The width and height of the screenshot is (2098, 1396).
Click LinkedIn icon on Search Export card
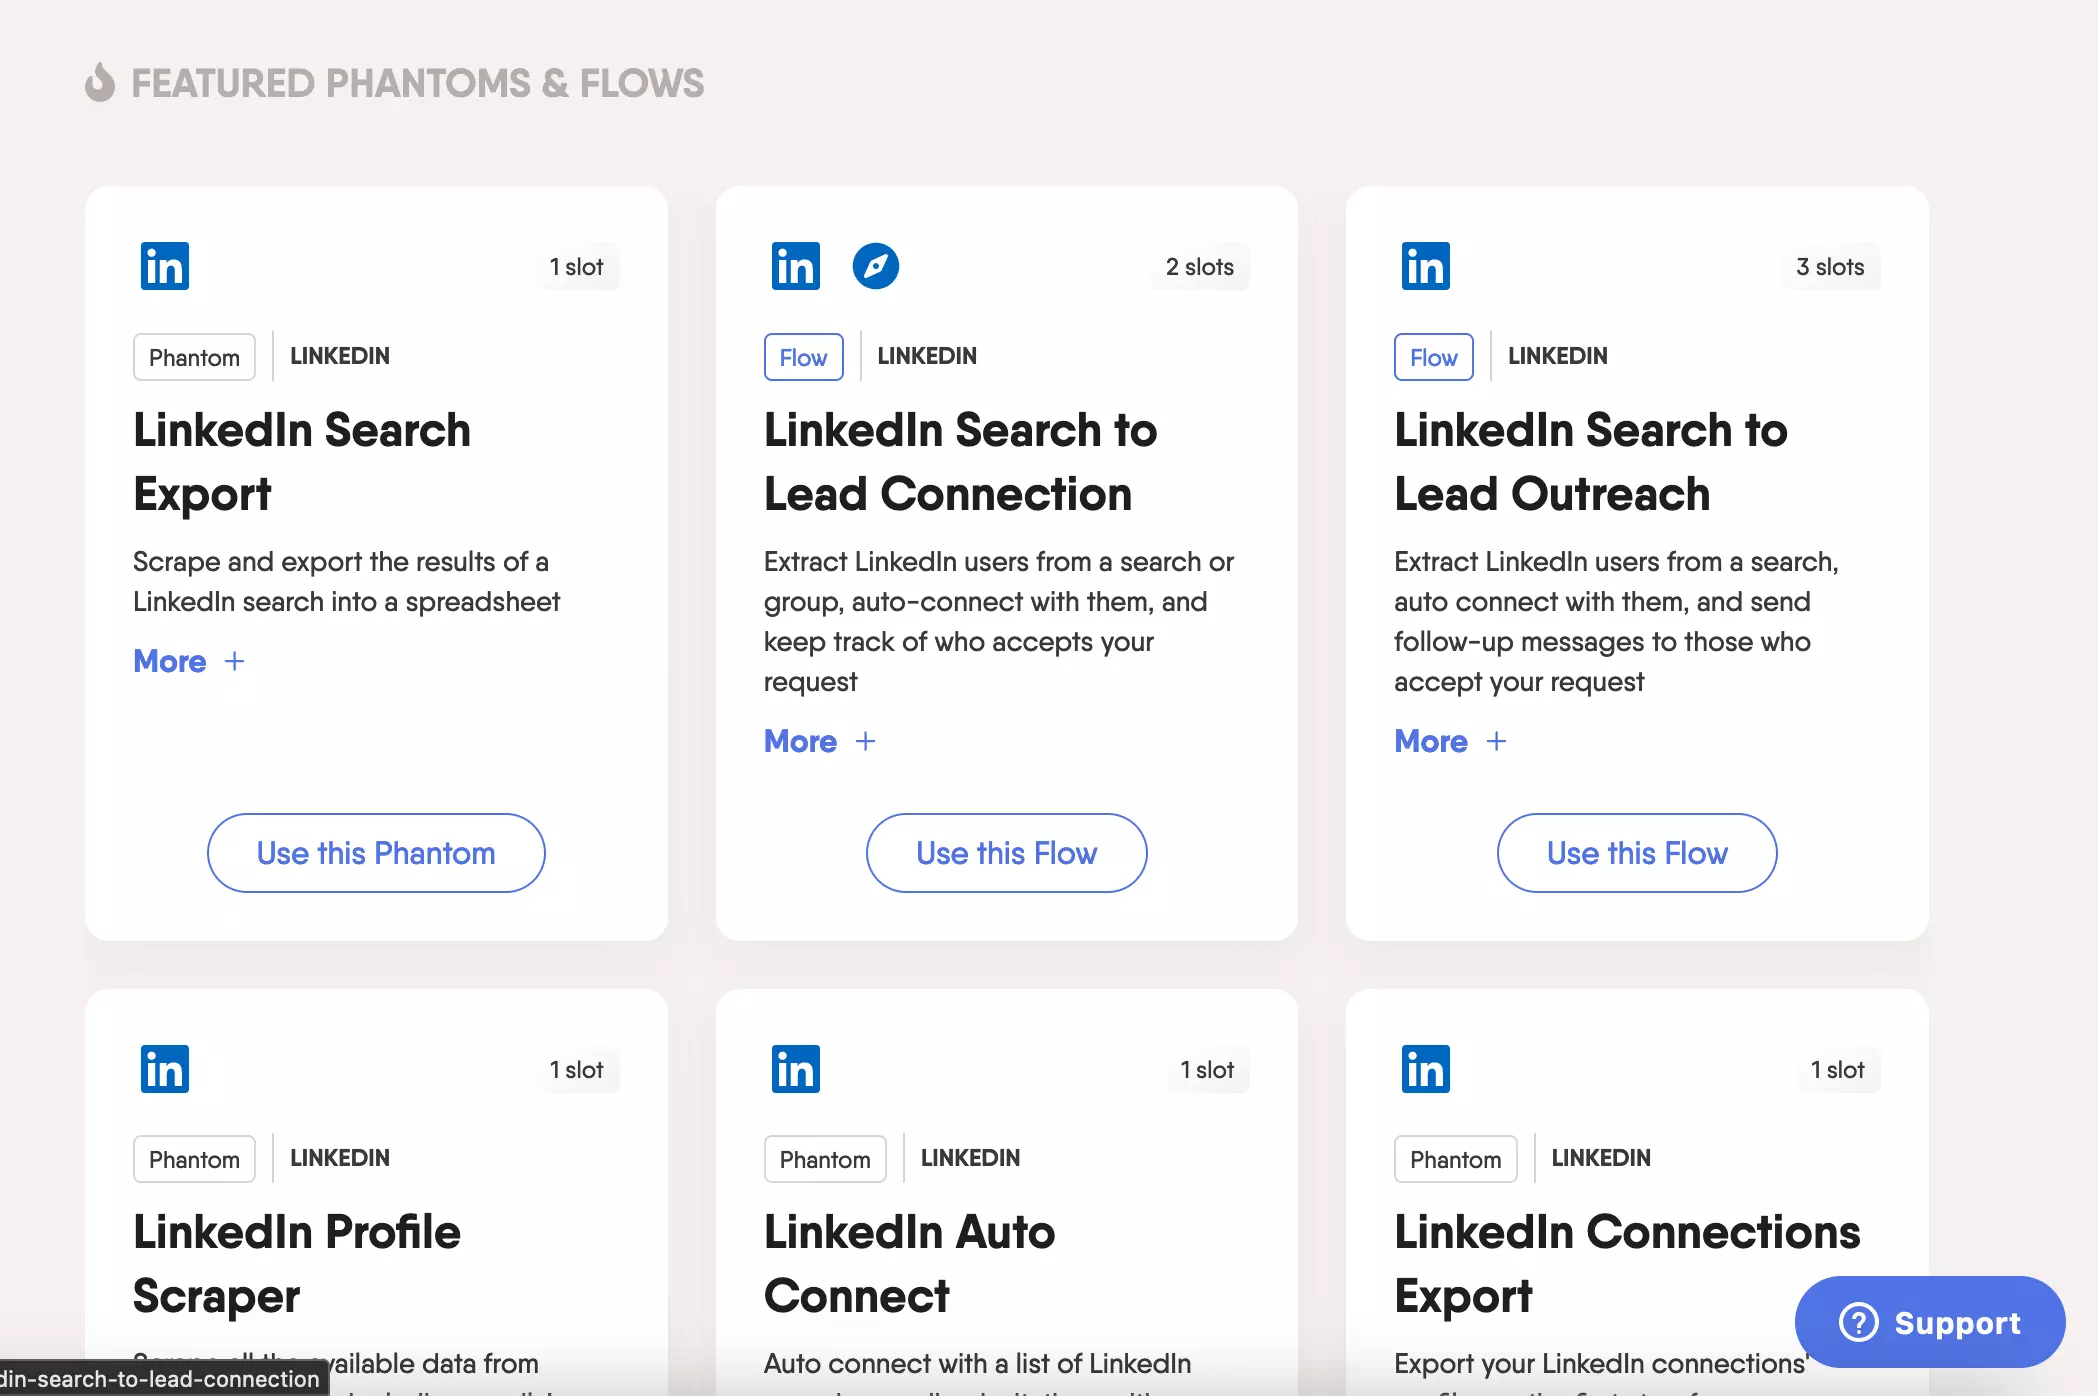(x=165, y=266)
